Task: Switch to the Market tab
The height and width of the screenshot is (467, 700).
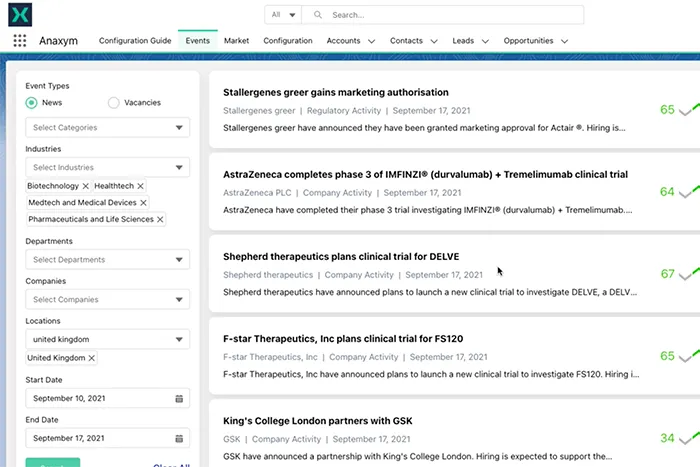Action: [236, 41]
